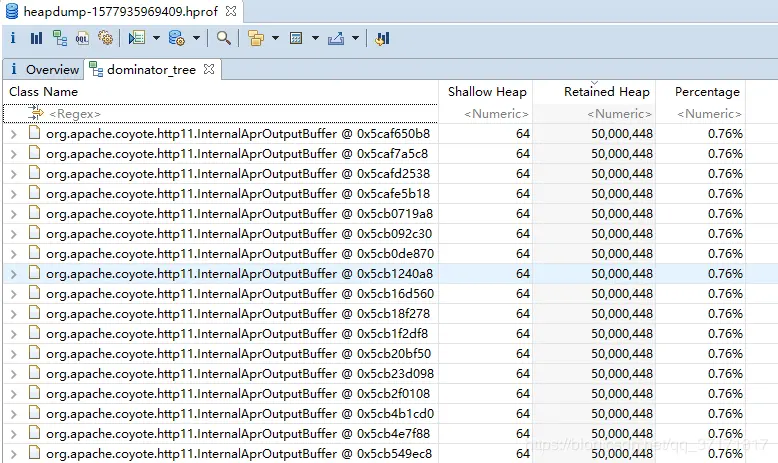
Task: Select object file icon of 0x5cb4b1cd0 row
Action: coord(34,413)
